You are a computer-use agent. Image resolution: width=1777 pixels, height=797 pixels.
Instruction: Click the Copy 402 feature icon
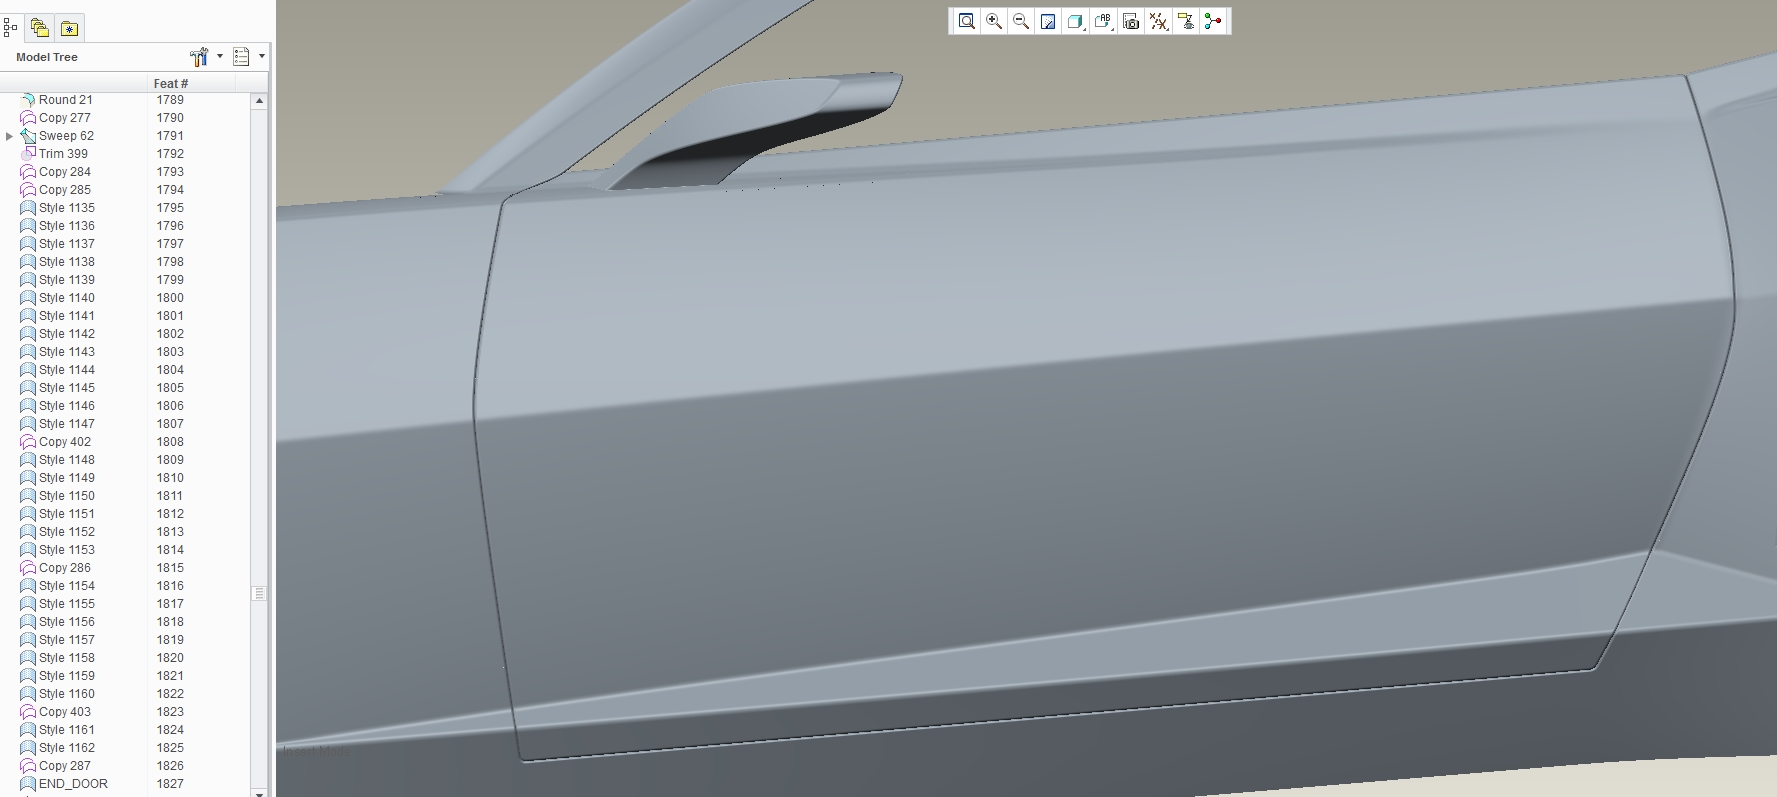(28, 442)
